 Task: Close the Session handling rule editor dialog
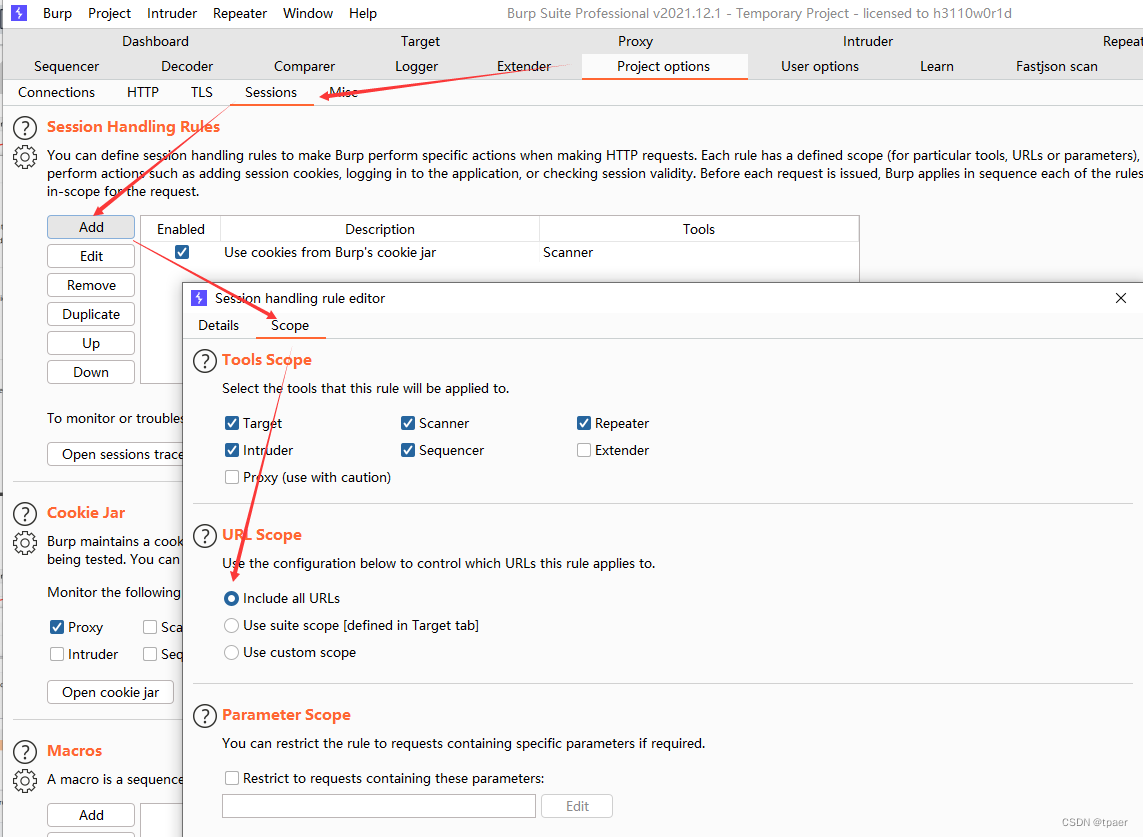pos(1120,297)
